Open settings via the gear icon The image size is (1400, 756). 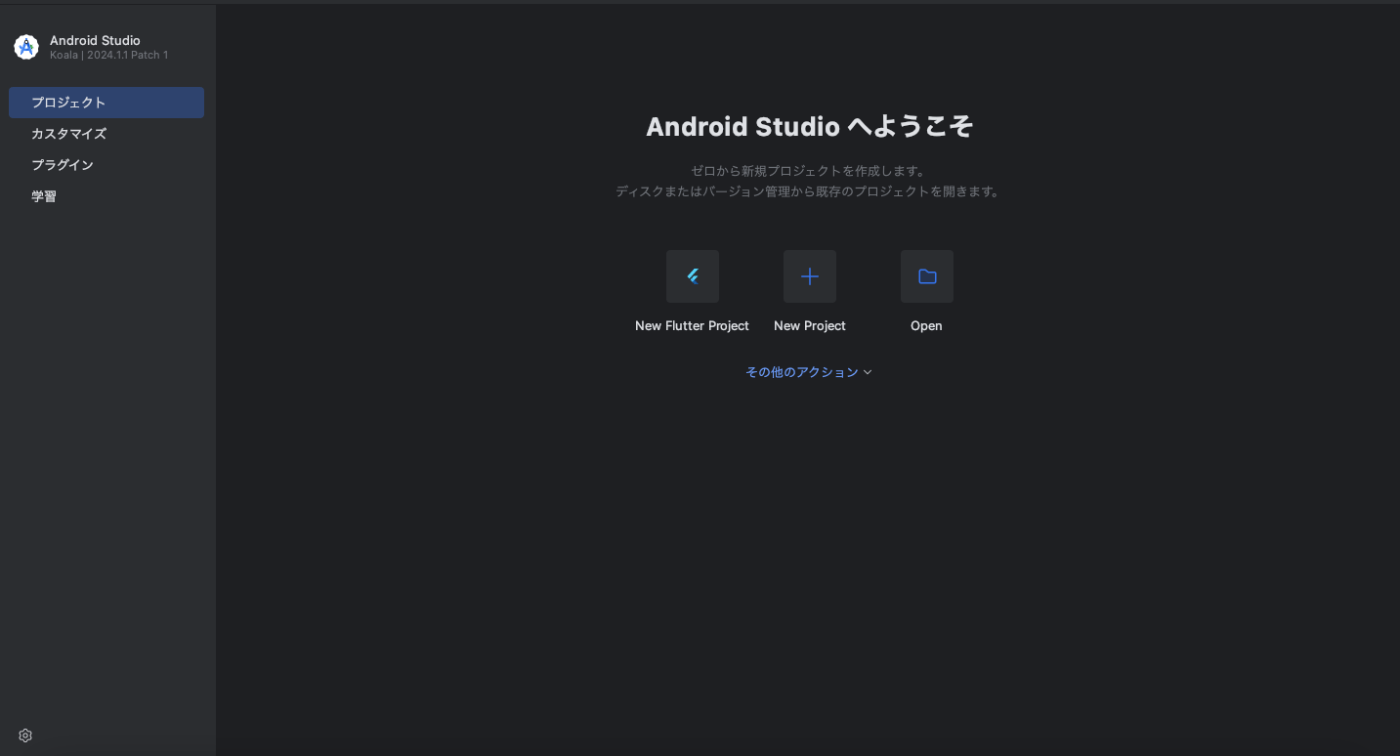click(25, 735)
